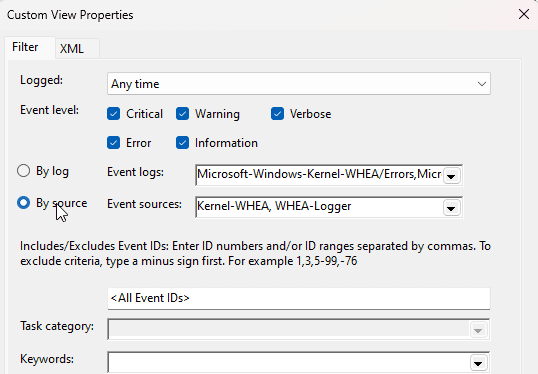This screenshot has height=374, width=538.
Task: Close the Custom View Properties dialog
Action: click(524, 14)
